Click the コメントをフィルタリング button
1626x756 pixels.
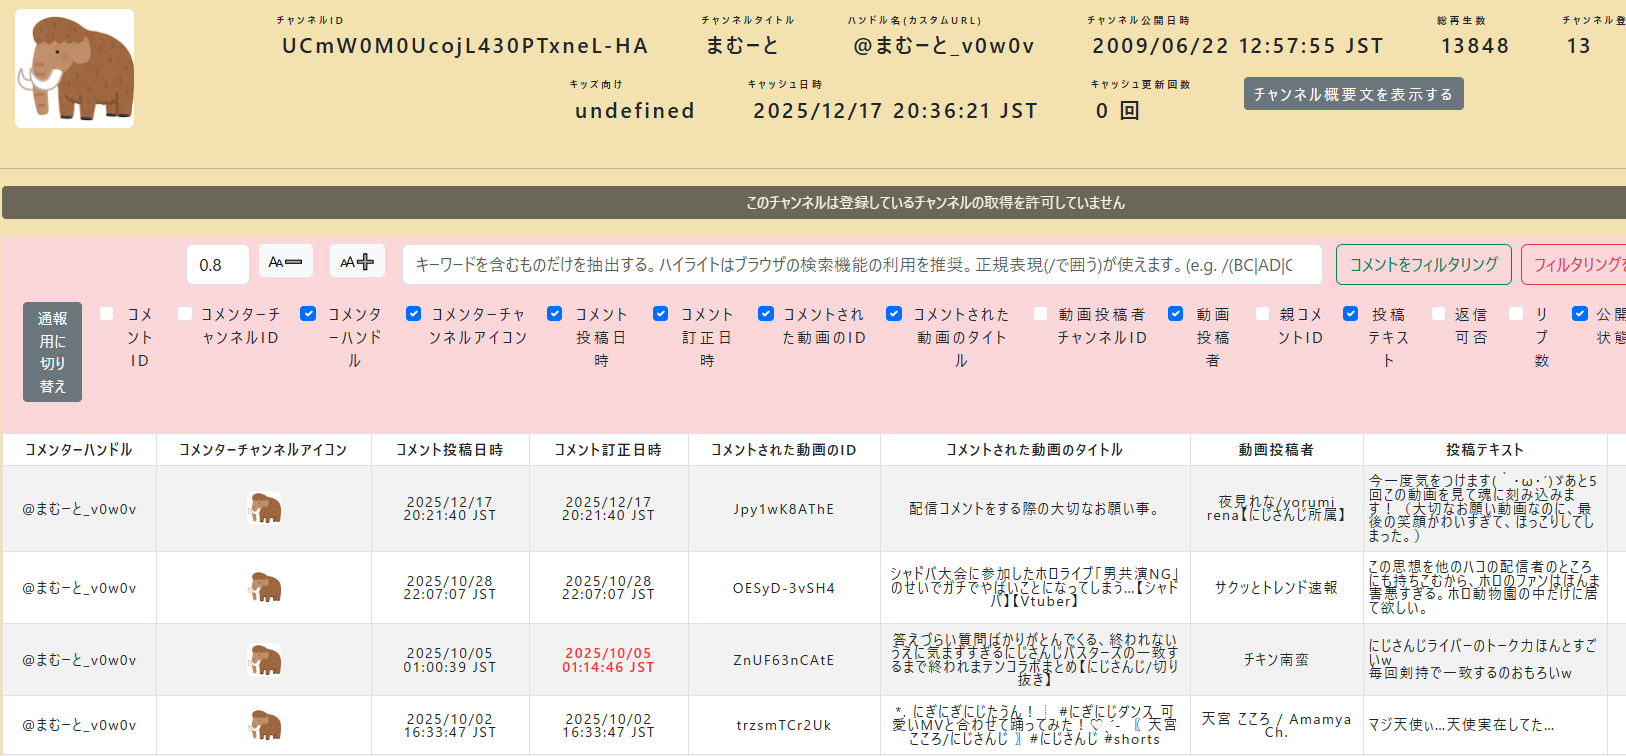1423,265
